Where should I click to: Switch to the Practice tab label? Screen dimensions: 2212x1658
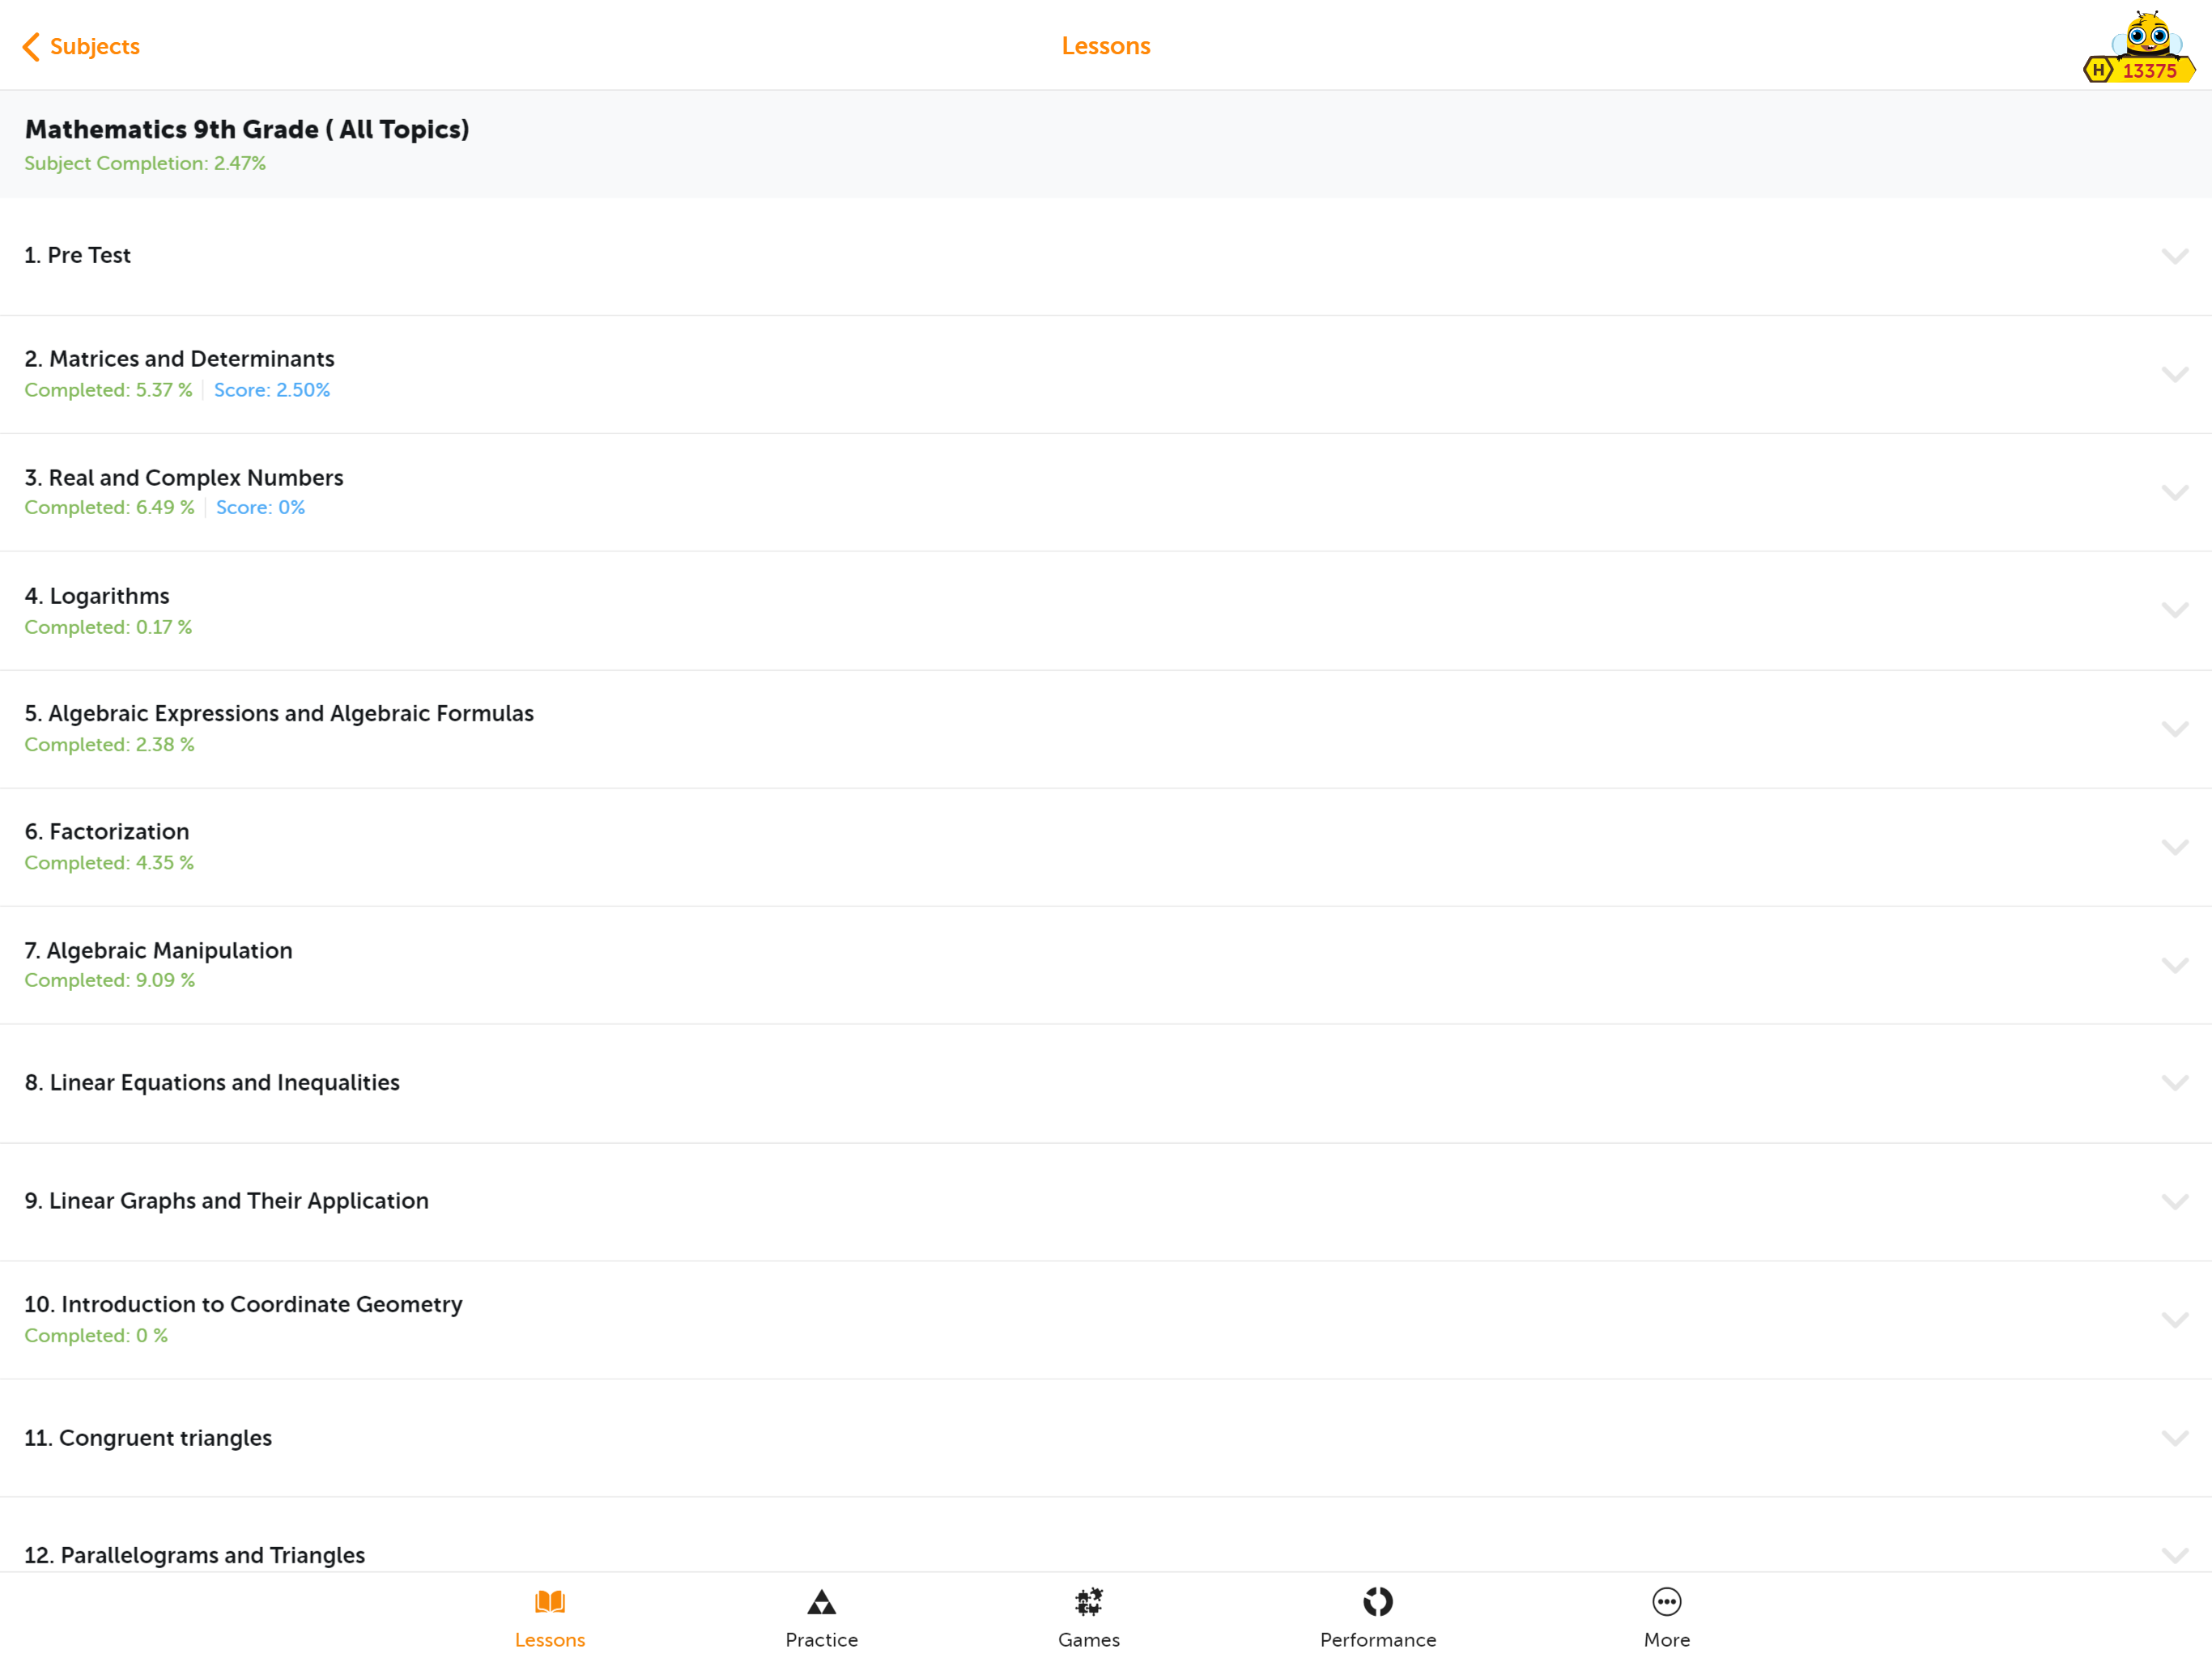coord(821,1640)
